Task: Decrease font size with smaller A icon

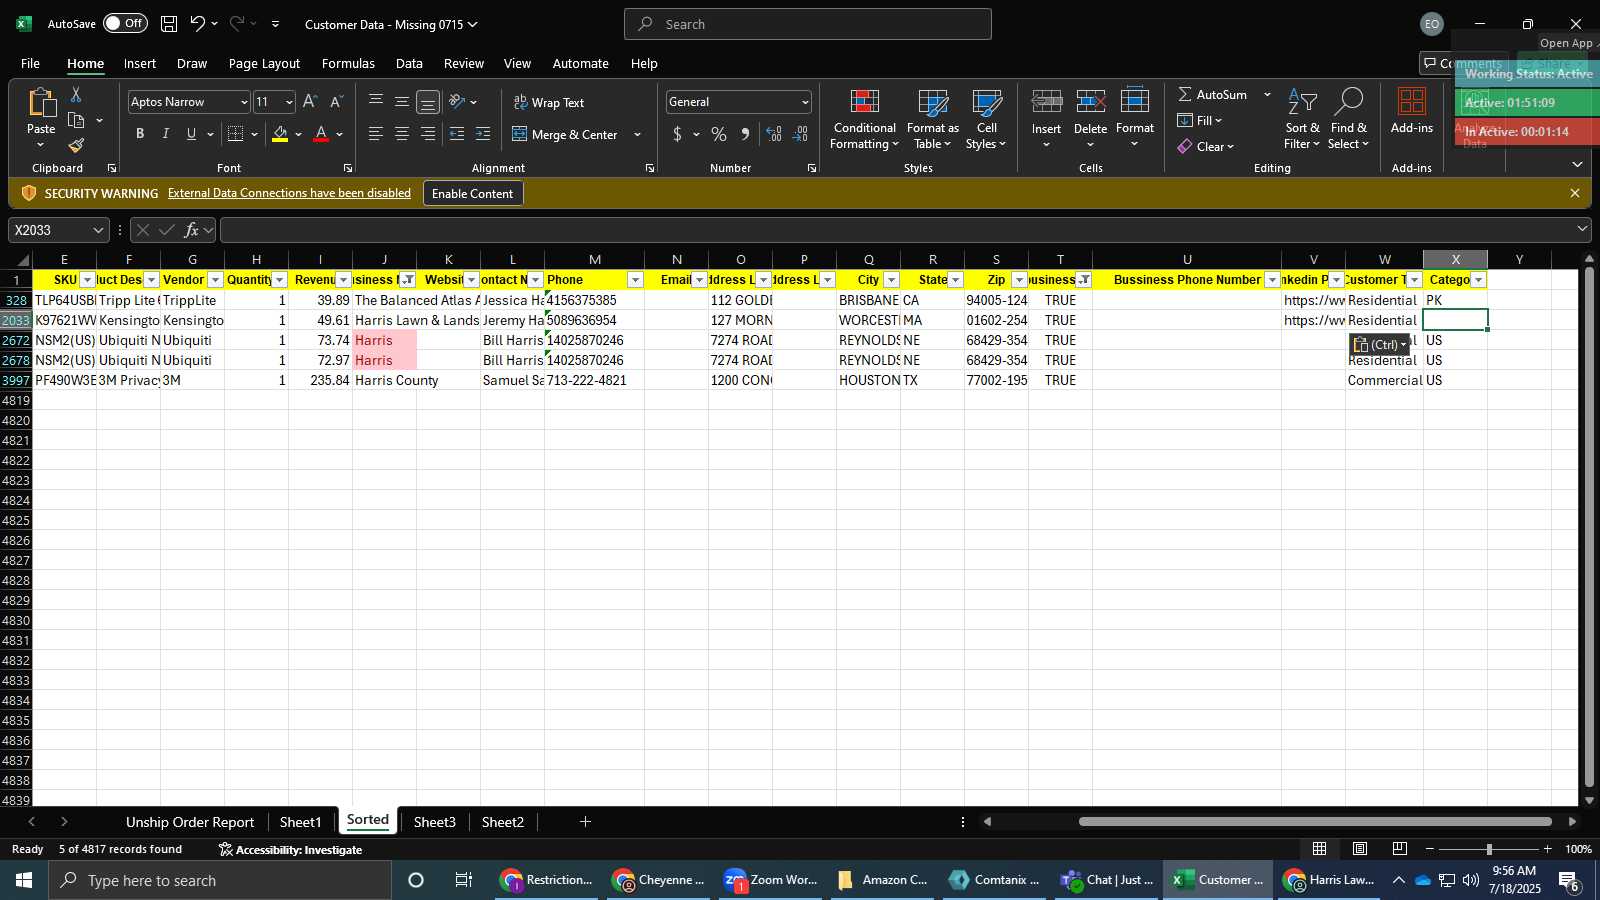Action: pos(336,102)
